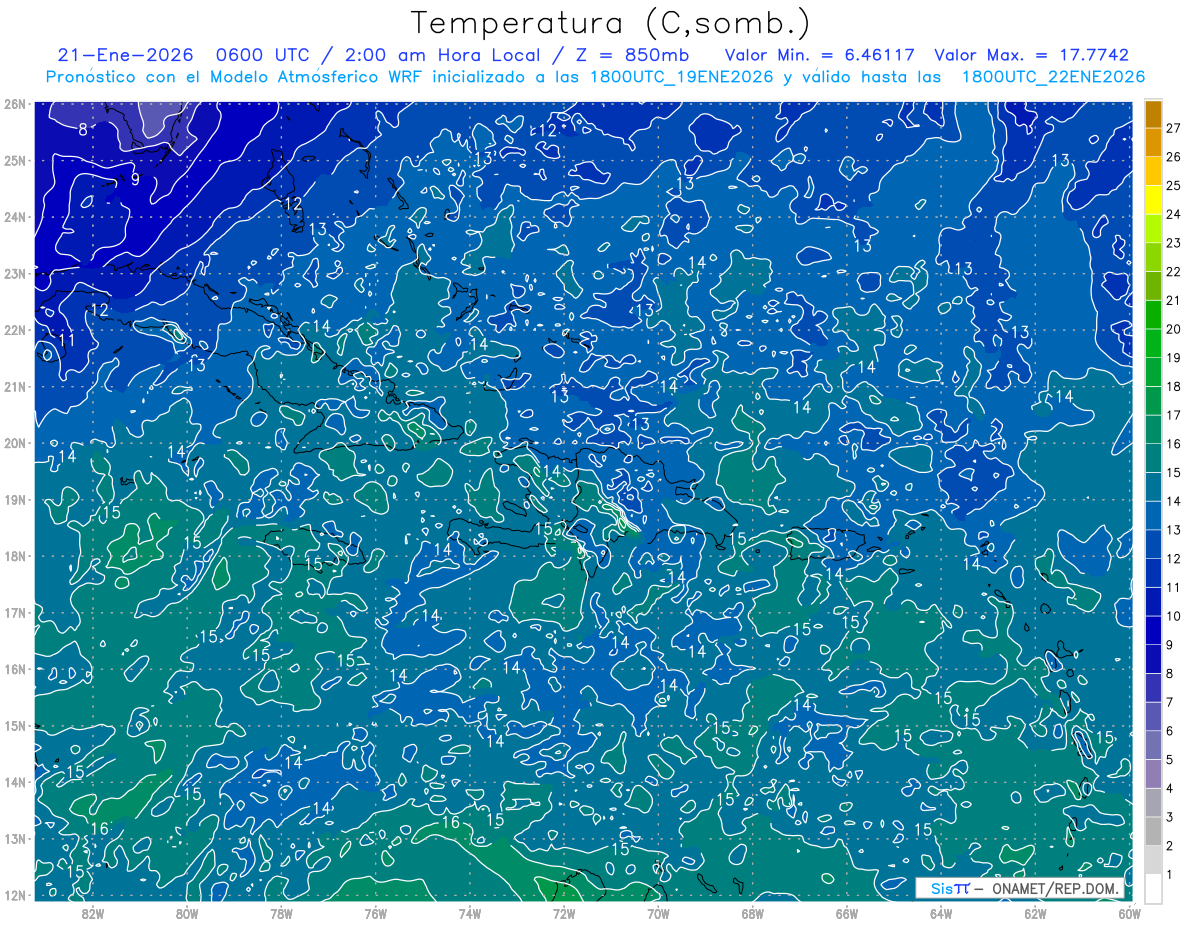Viewport: 1200px width, 927px height.
Task: Click longitude axis label "74W"
Action: 470,913
